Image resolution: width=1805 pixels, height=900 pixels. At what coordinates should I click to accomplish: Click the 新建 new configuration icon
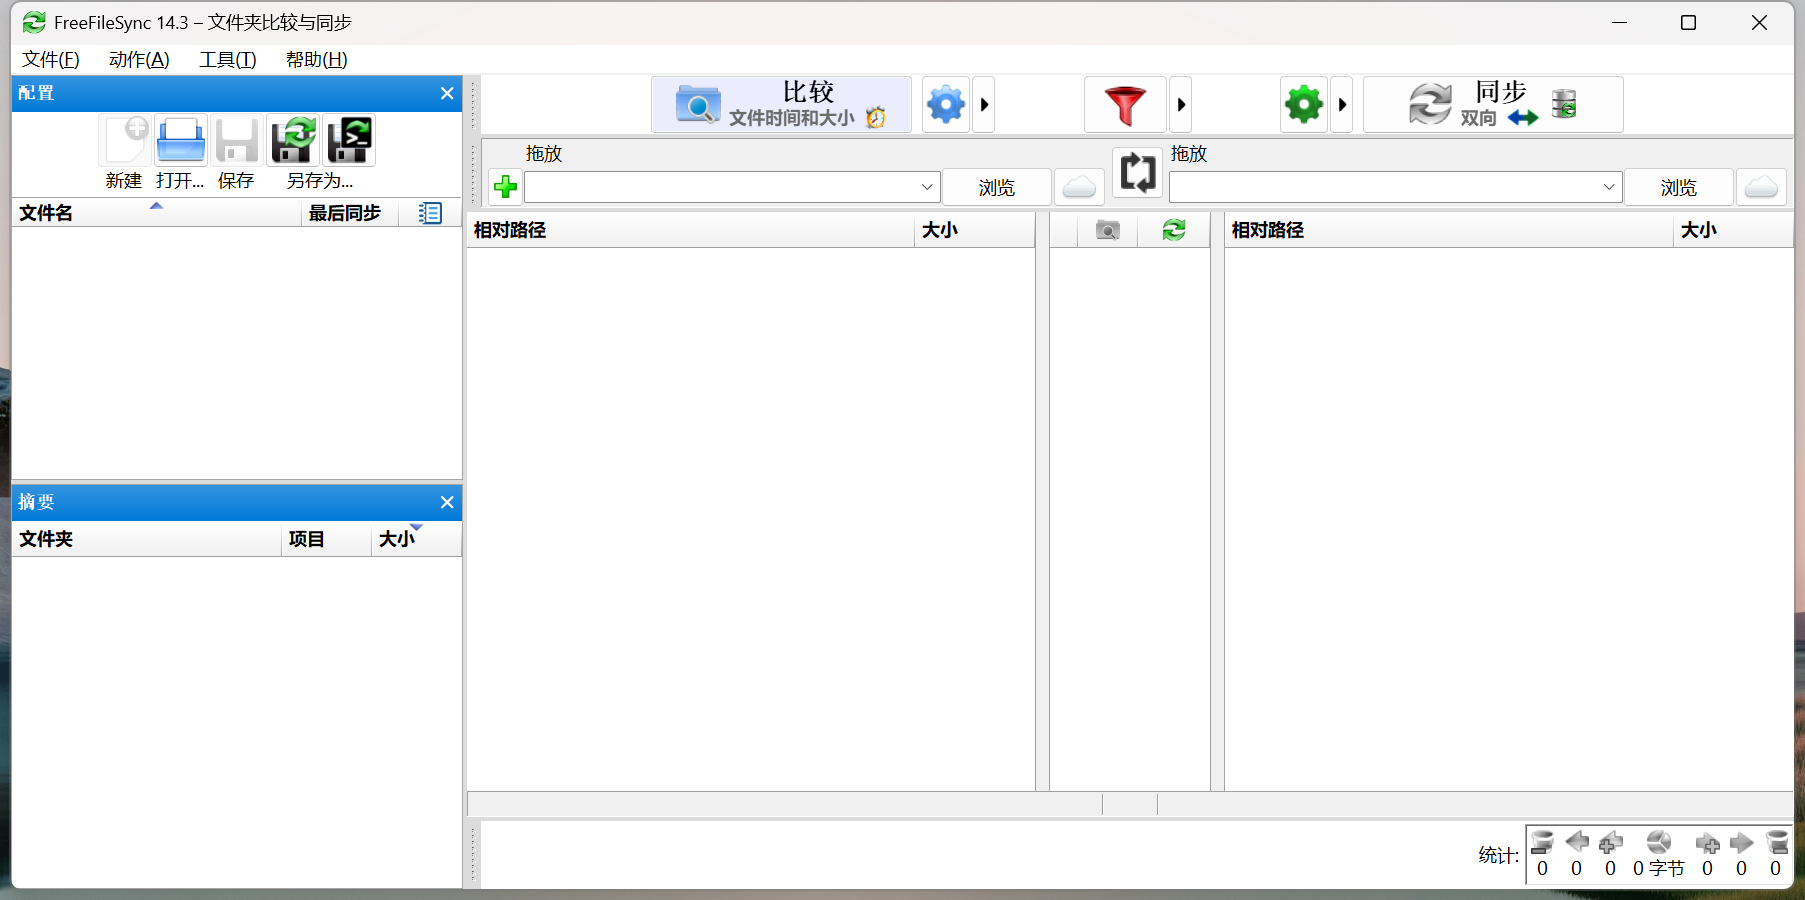click(125, 140)
